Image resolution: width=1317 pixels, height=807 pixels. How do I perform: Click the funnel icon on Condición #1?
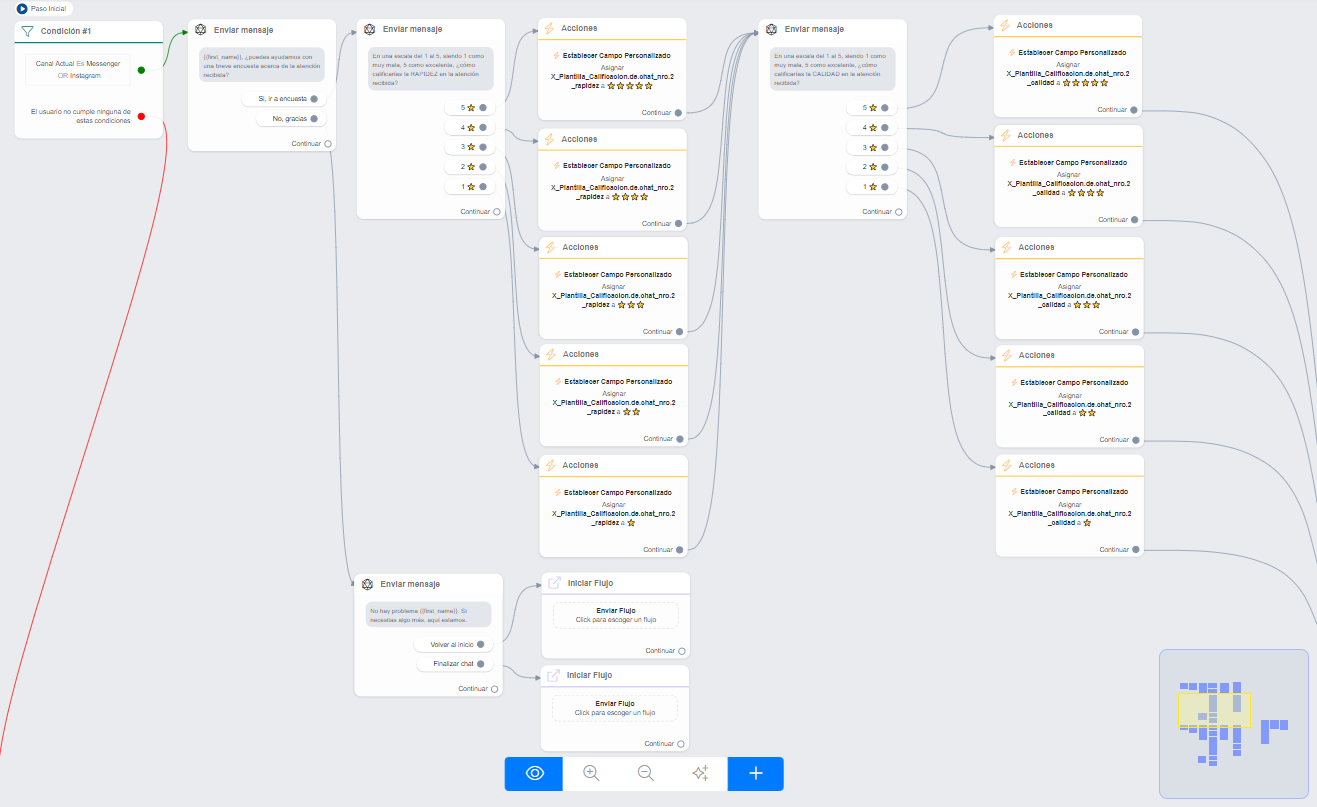(28, 31)
